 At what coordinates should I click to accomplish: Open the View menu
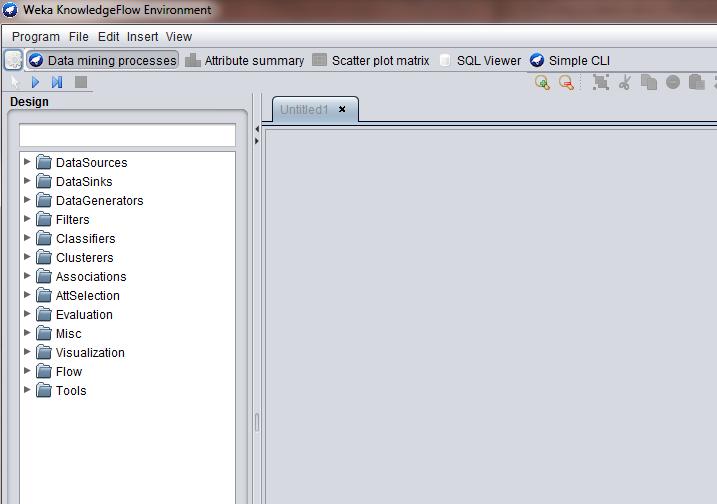click(179, 37)
